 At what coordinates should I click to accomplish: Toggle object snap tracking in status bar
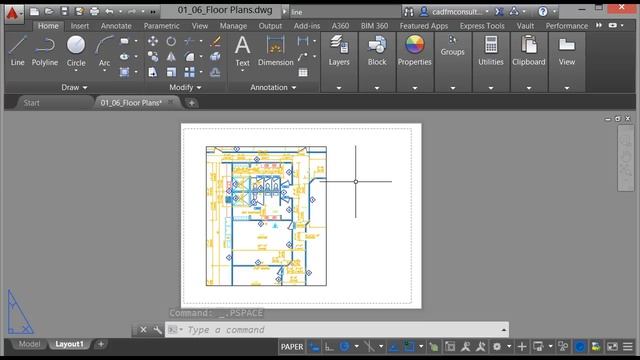pos(393,347)
